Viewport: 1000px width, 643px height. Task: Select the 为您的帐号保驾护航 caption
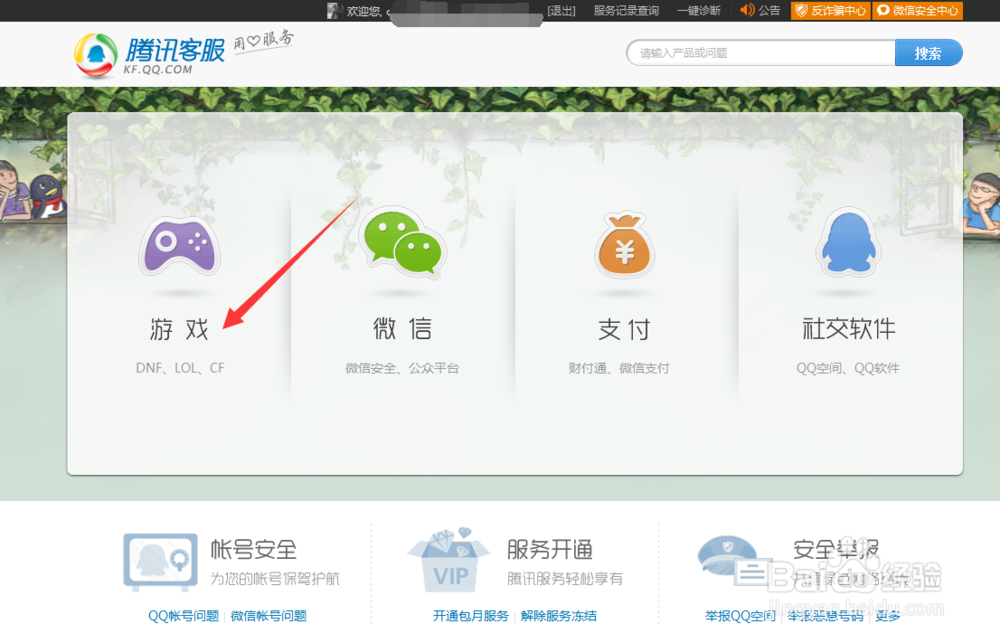275,579
